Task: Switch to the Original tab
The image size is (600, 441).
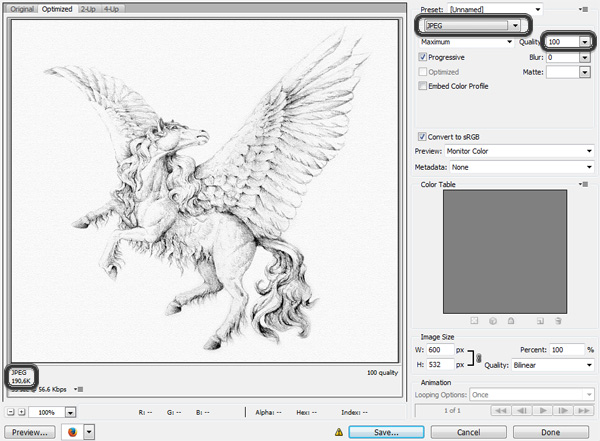Action: [22, 8]
